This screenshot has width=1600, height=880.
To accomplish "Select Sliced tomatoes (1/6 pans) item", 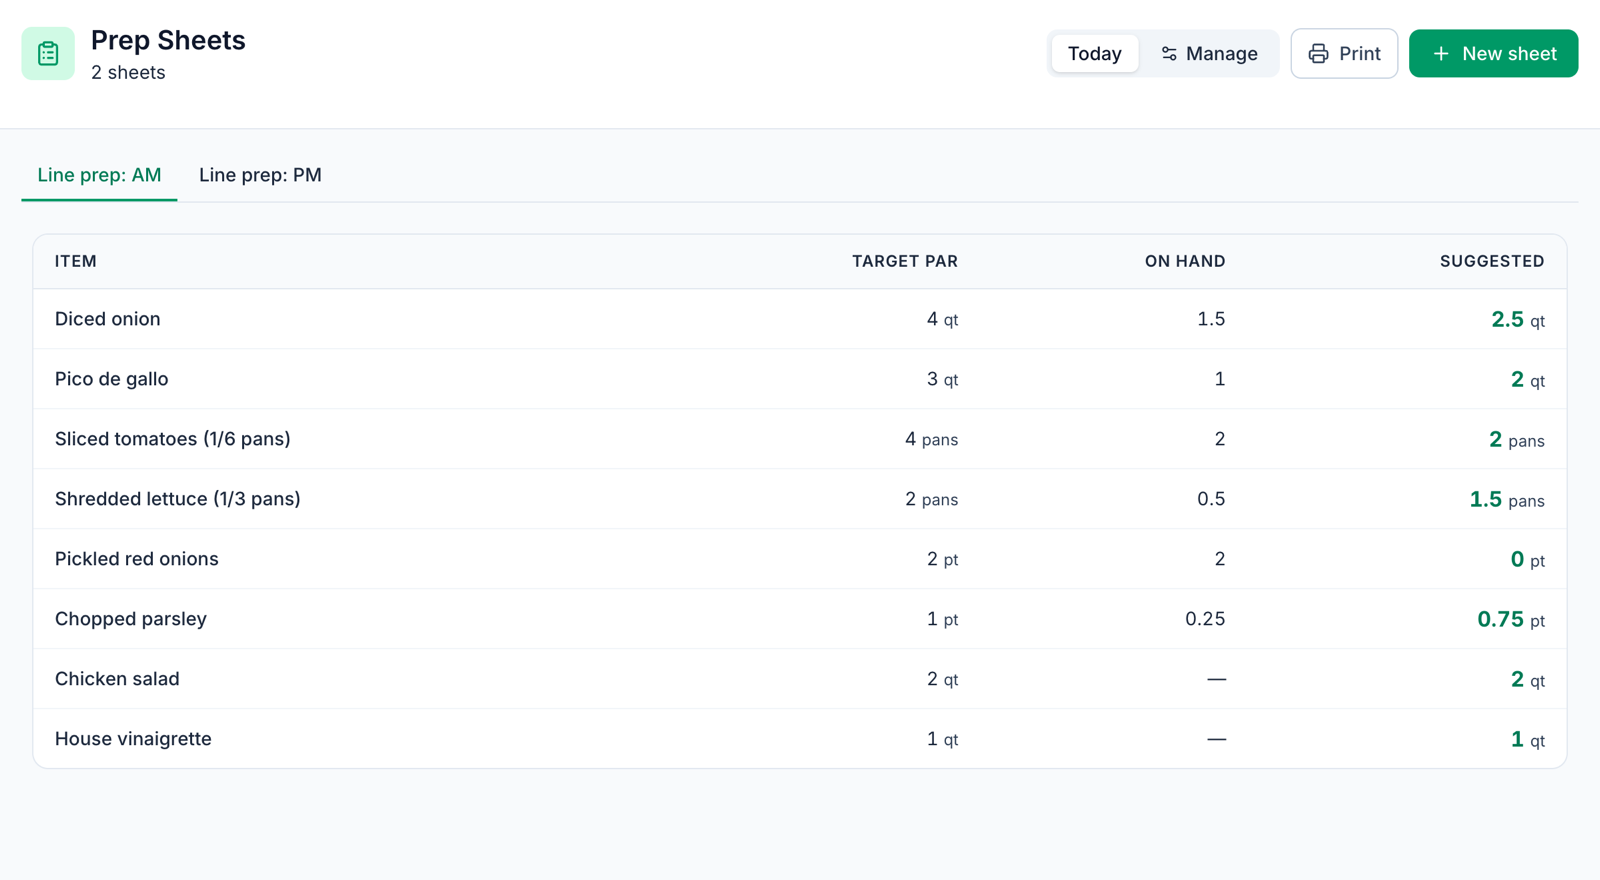I will click(x=173, y=439).
